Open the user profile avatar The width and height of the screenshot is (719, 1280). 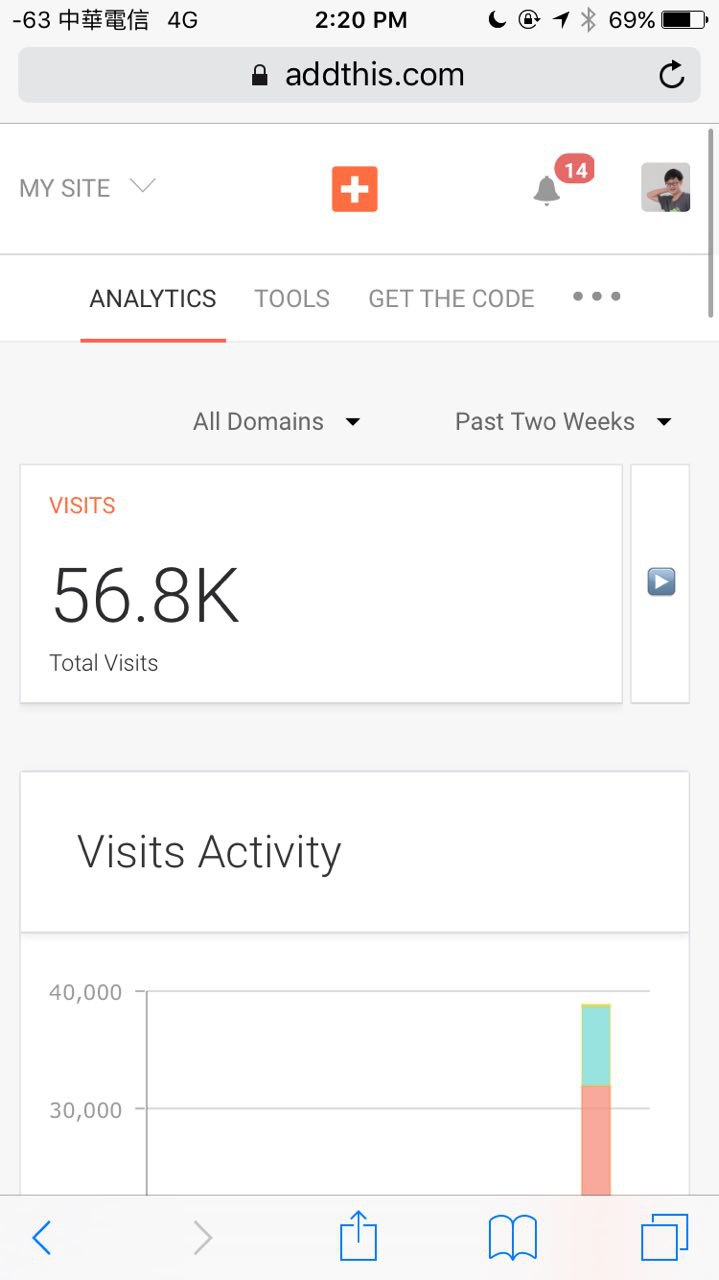coord(665,188)
